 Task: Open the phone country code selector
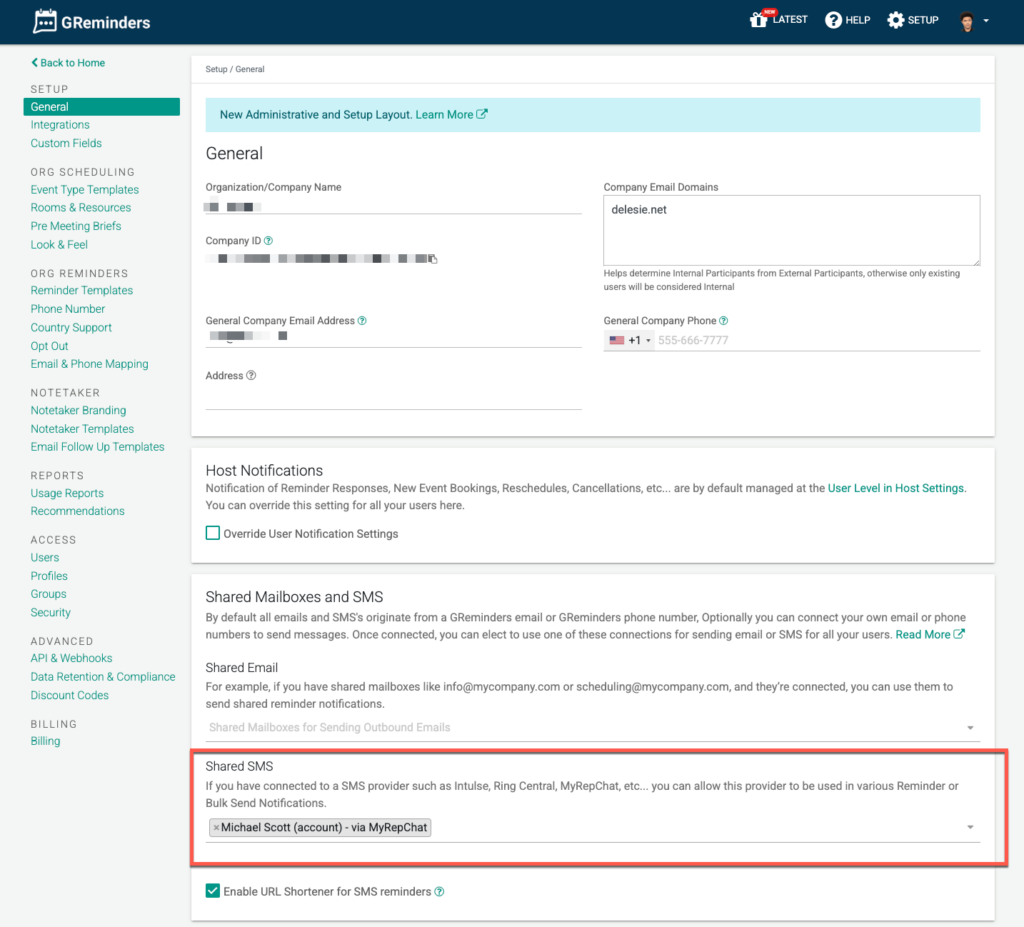[629, 340]
